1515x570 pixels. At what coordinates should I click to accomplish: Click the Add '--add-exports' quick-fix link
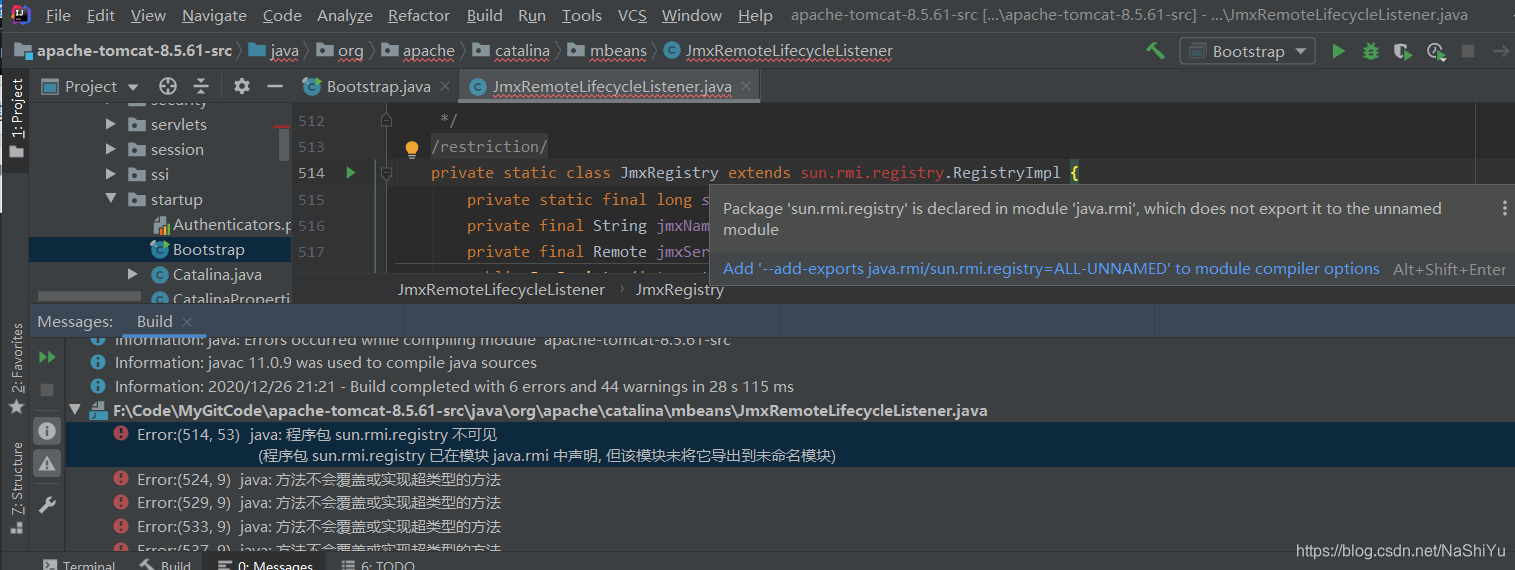(1051, 268)
